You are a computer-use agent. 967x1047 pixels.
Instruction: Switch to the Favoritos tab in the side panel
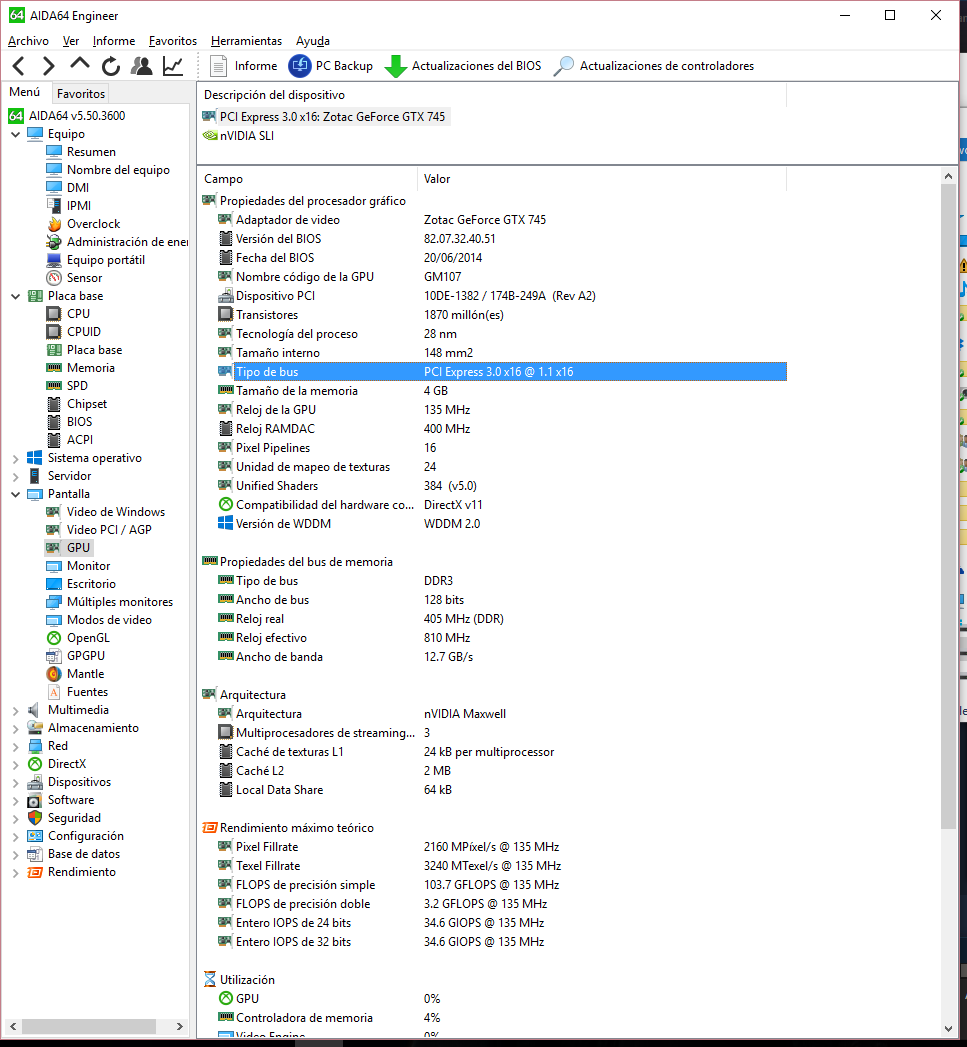(81, 93)
